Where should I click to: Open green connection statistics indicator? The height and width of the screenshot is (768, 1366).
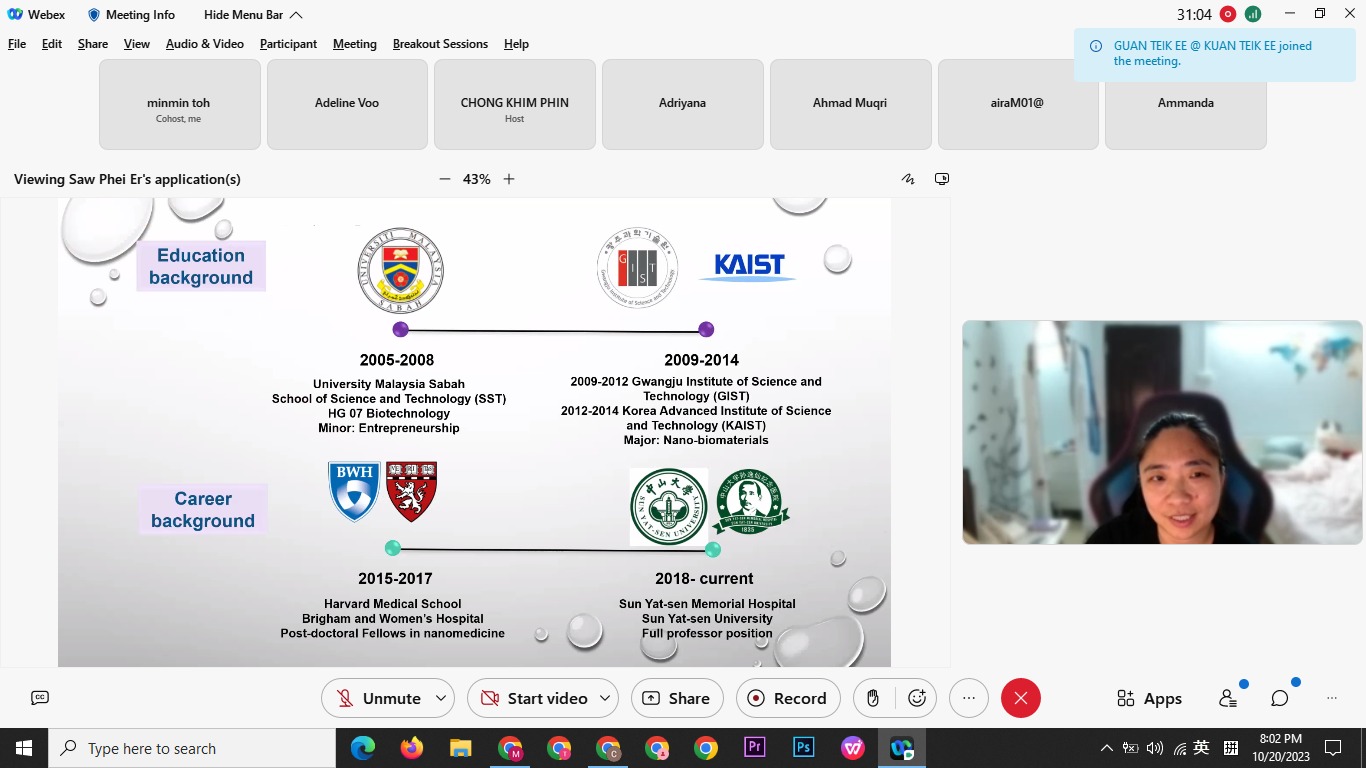click(x=1253, y=14)
